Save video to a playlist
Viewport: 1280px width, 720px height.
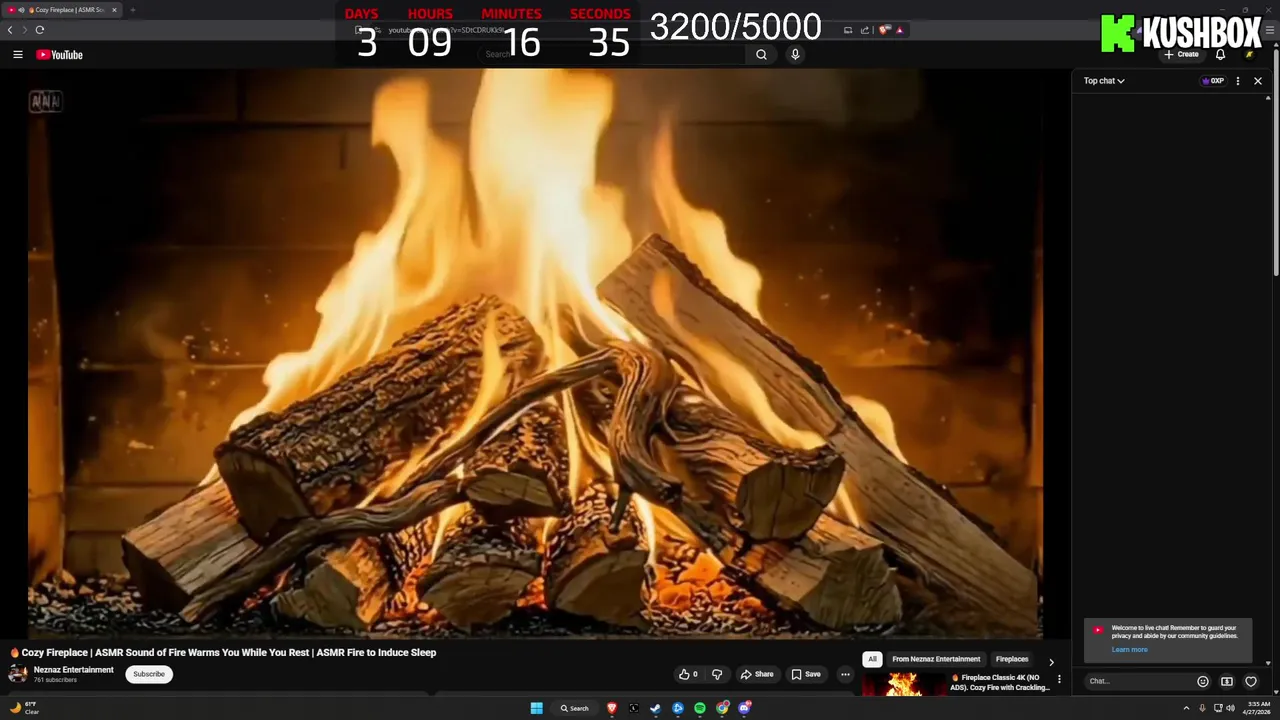(x=806, y=674)
